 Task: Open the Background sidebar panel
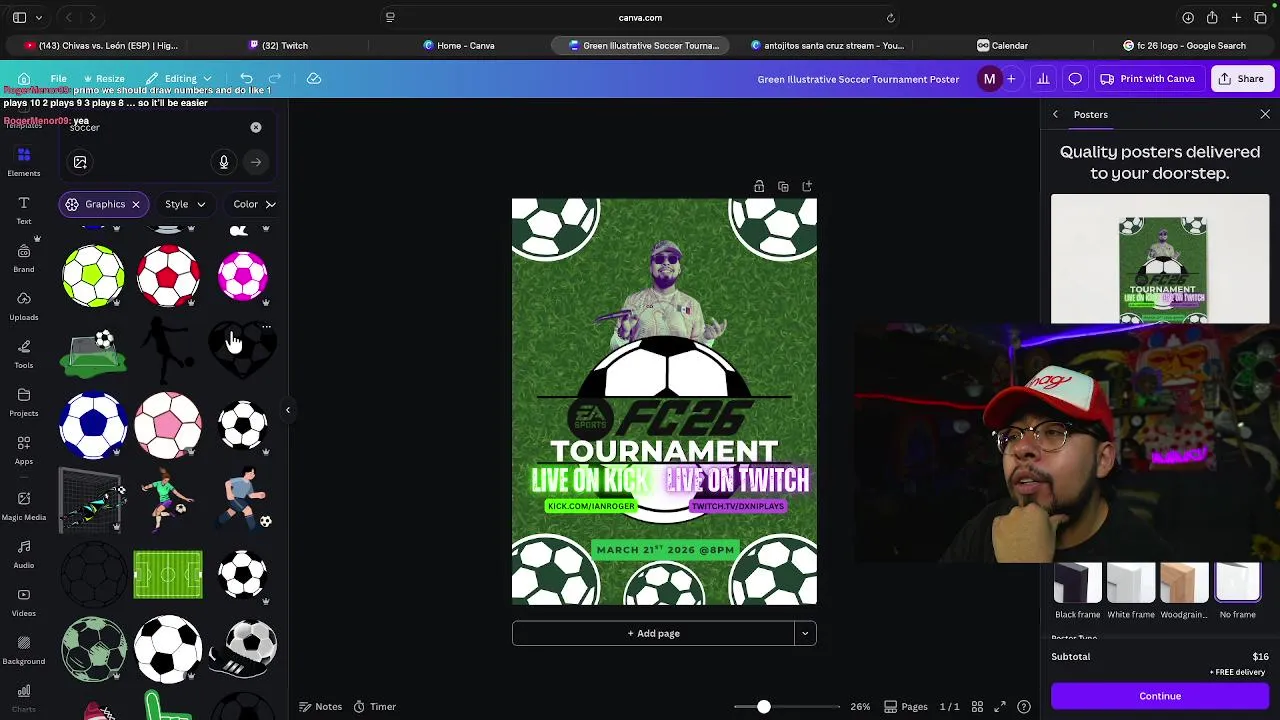click(x=24, y=650)
